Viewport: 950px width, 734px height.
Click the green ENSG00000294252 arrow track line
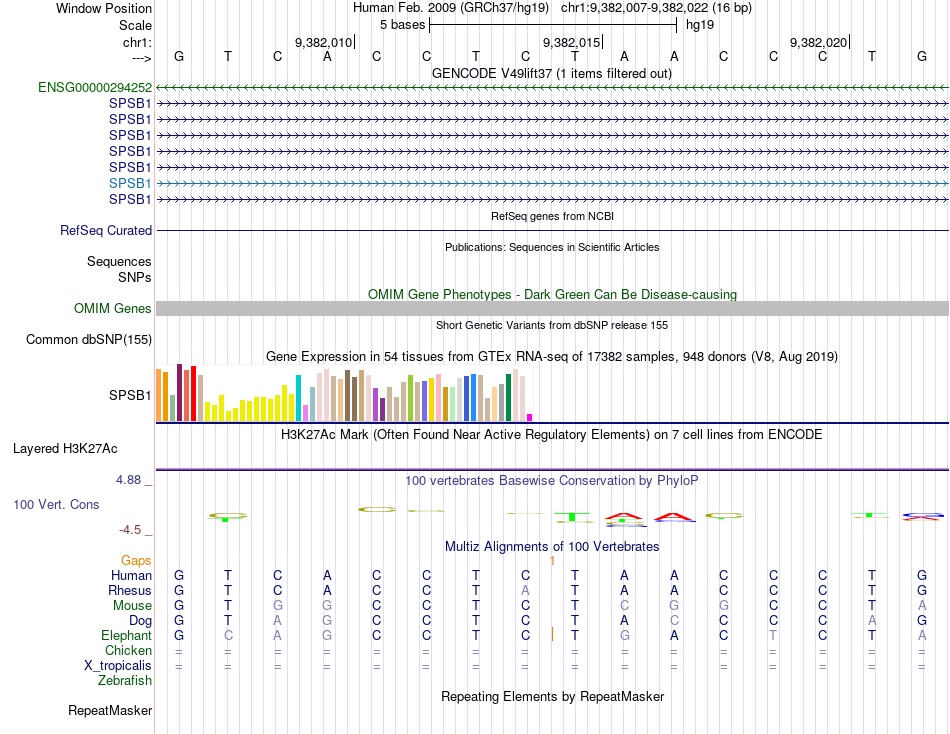pyautogui.click(x=552, y=88)
